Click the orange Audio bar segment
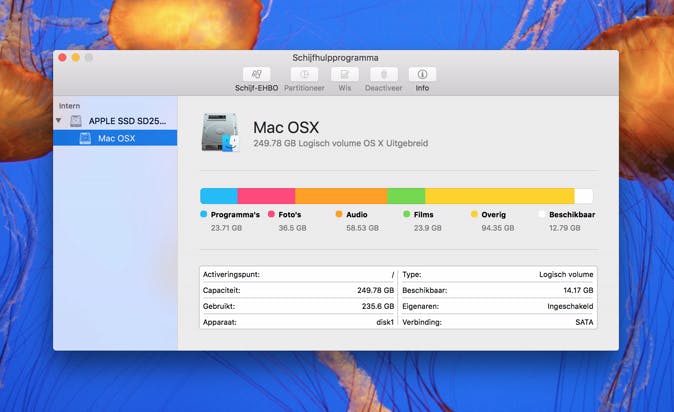 point(341,196)
